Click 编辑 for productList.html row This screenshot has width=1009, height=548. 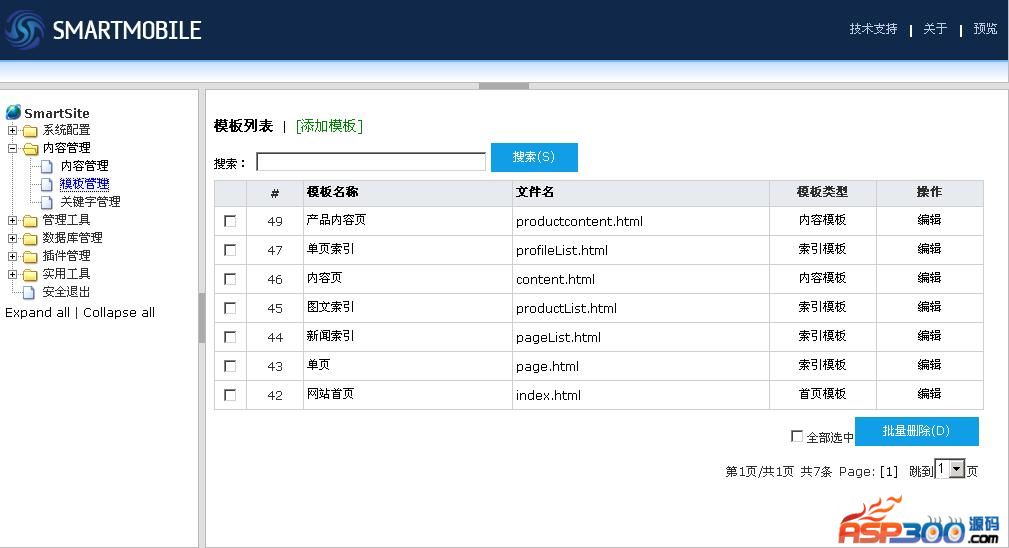929,307
